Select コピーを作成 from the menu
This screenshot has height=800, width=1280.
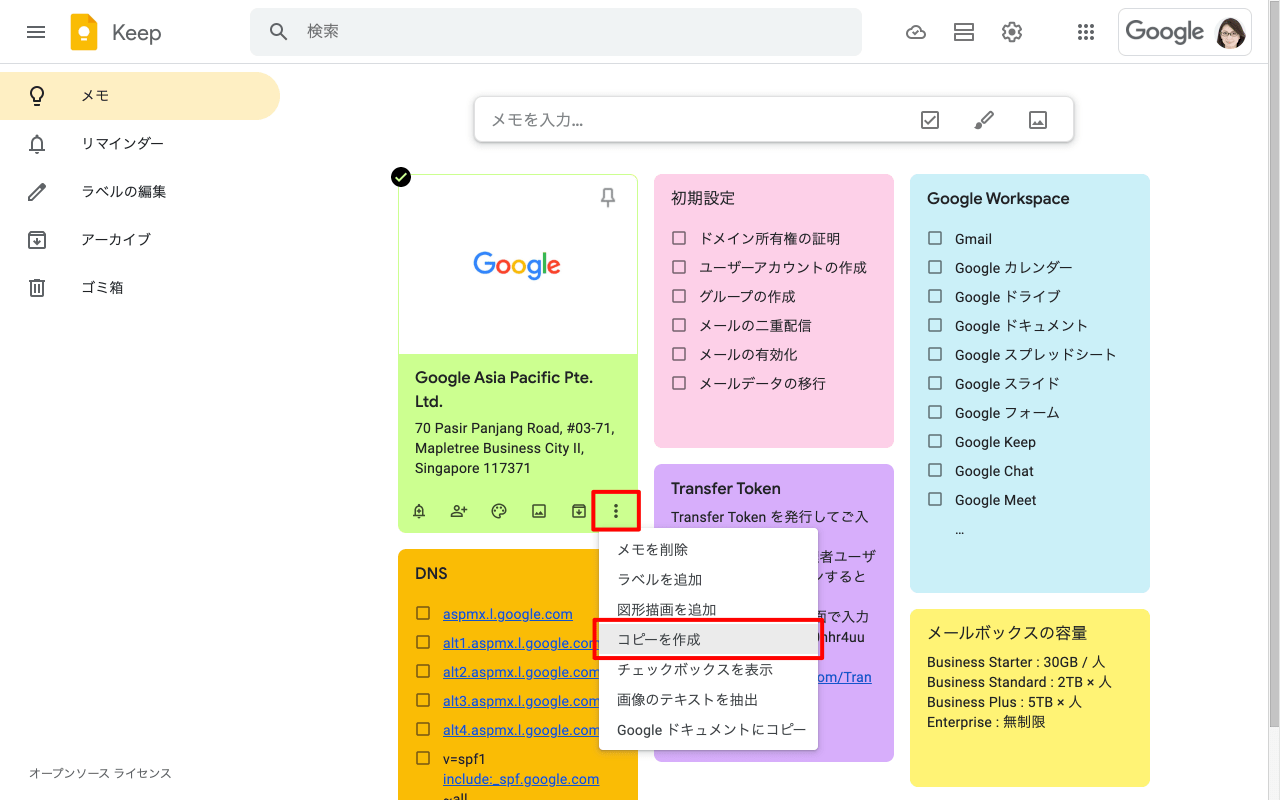[708, 640]
